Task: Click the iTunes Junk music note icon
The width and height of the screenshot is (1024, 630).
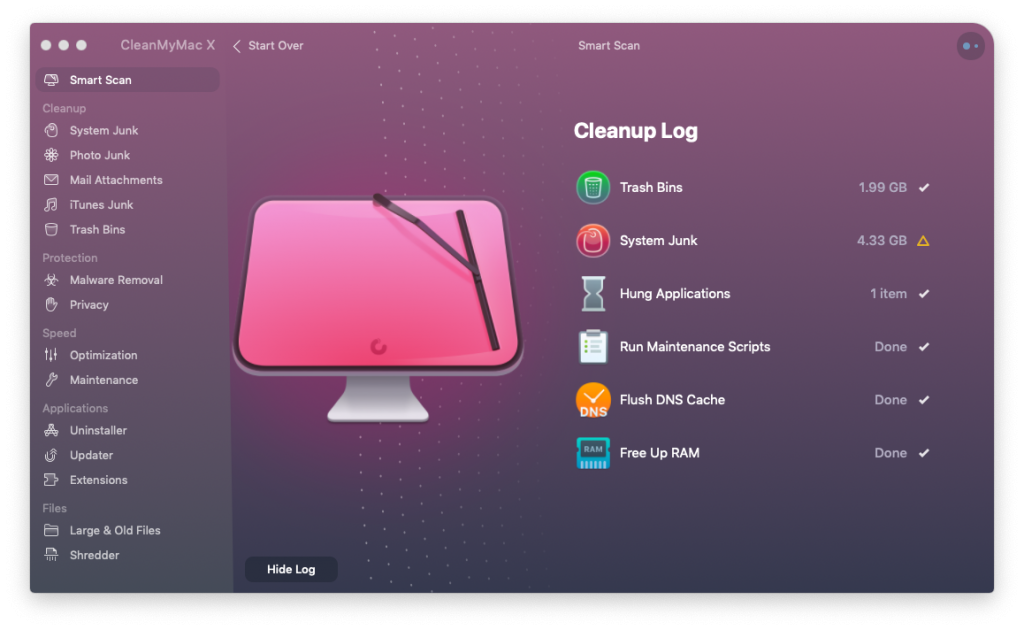Action: (51, 204)
